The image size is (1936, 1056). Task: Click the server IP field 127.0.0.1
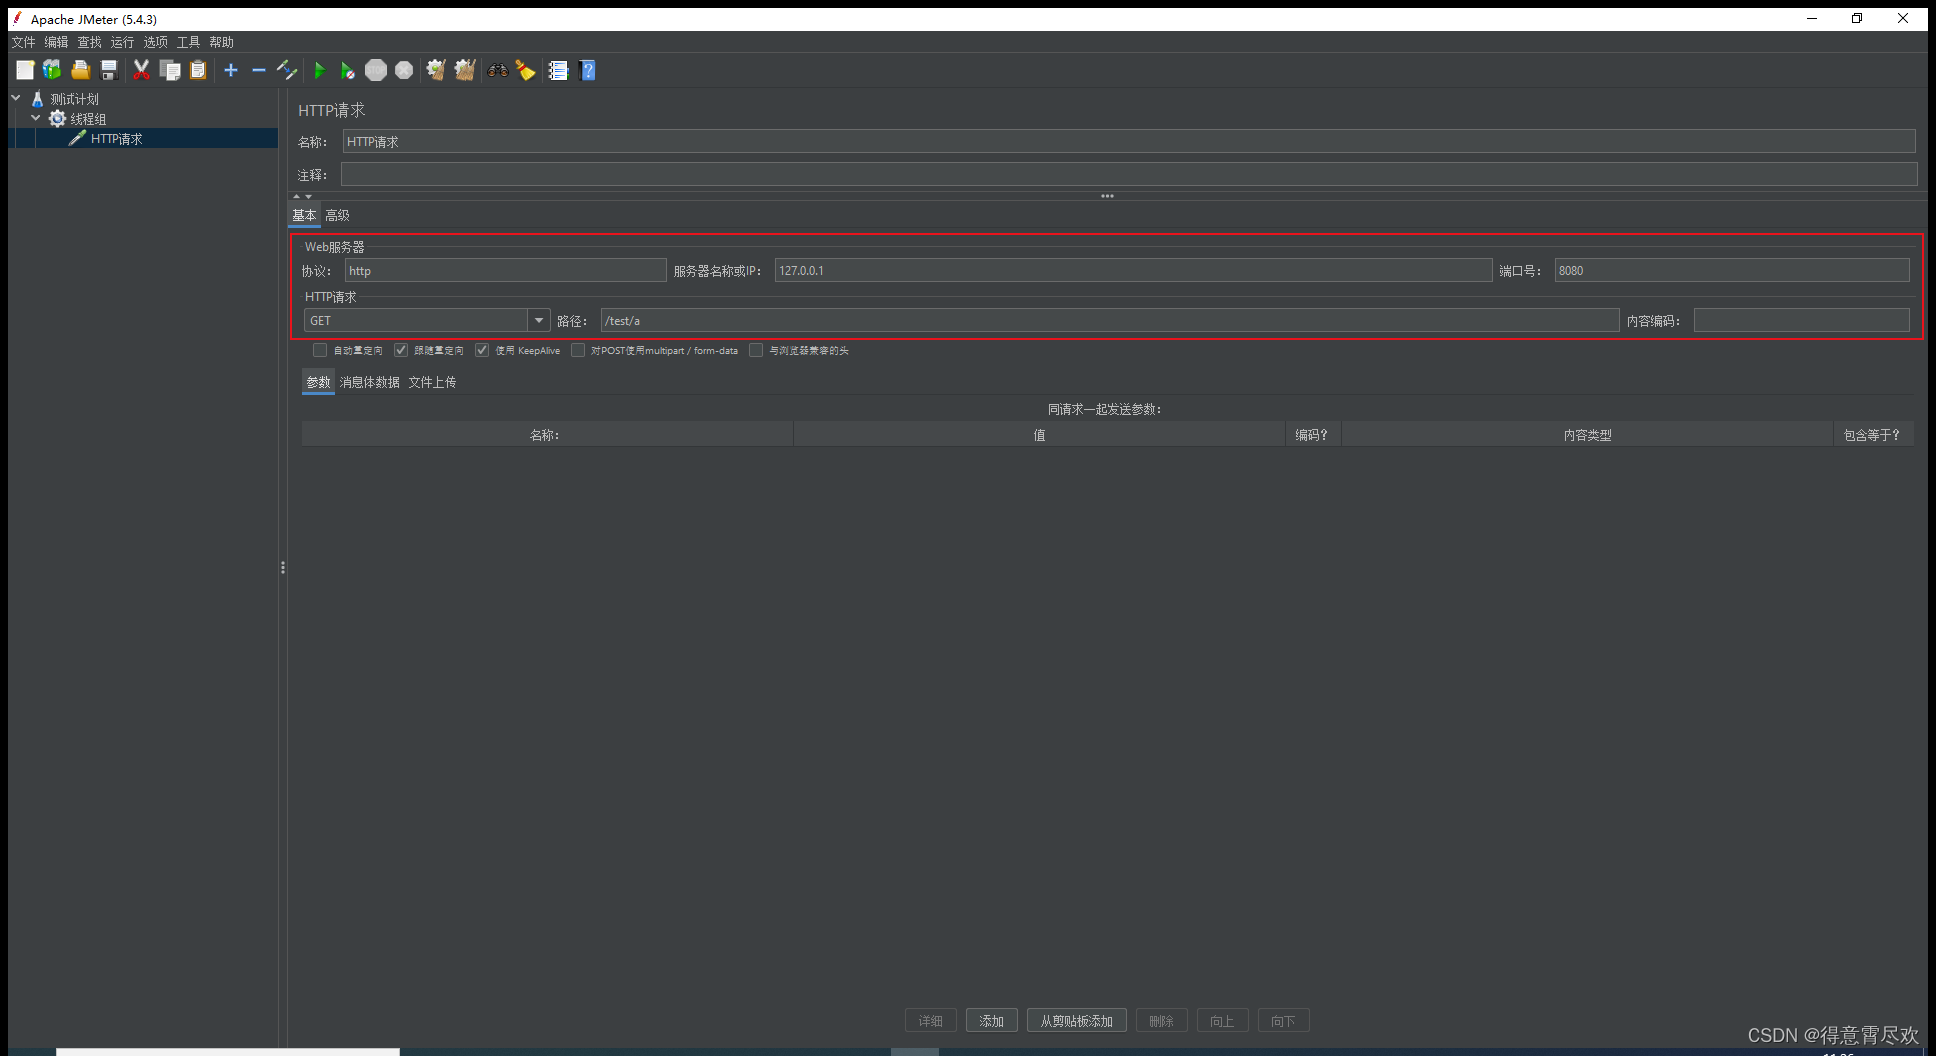(x=1133, y=270)
